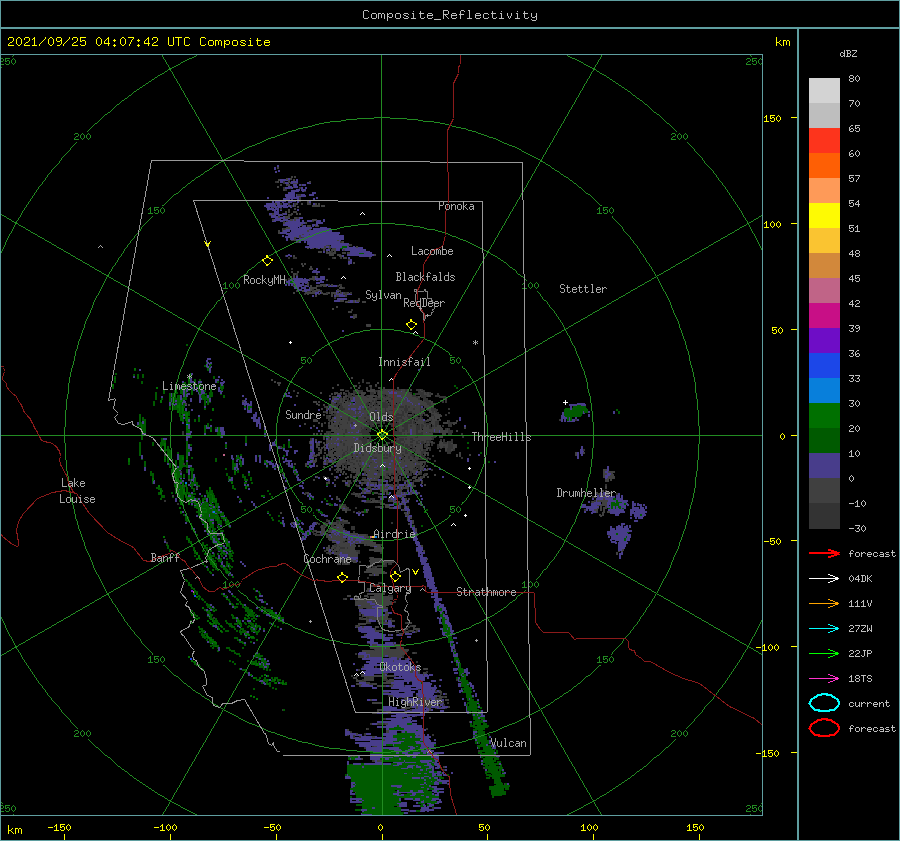
Task: Pick the slate purple swatch between 10 and 0
Action: point(824,465)
